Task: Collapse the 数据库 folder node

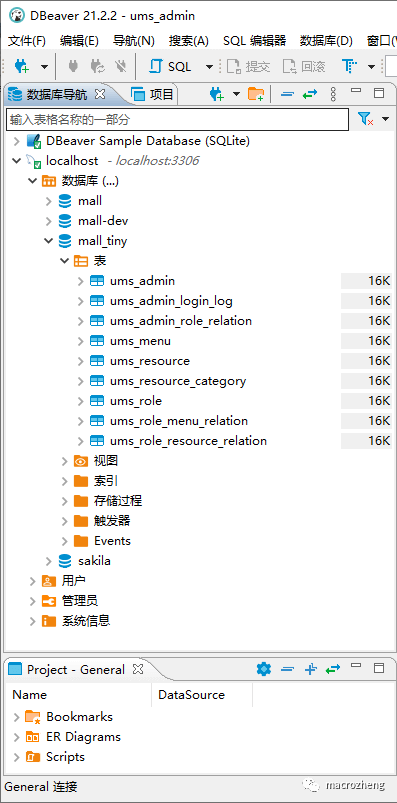Action: pyautogui.click(x=32, y=181)
